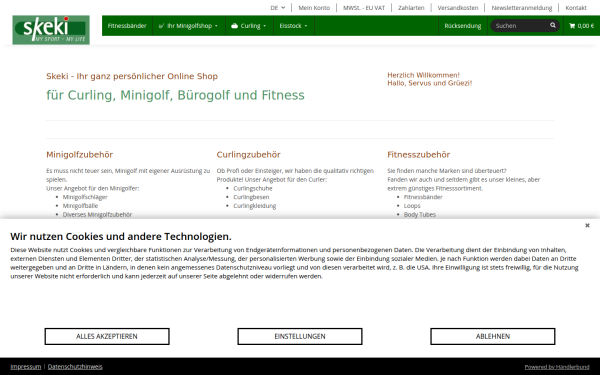Close the cookie banner with the X
The width and height of the screenshot is (600, 375).
click(x=587, y=225)
